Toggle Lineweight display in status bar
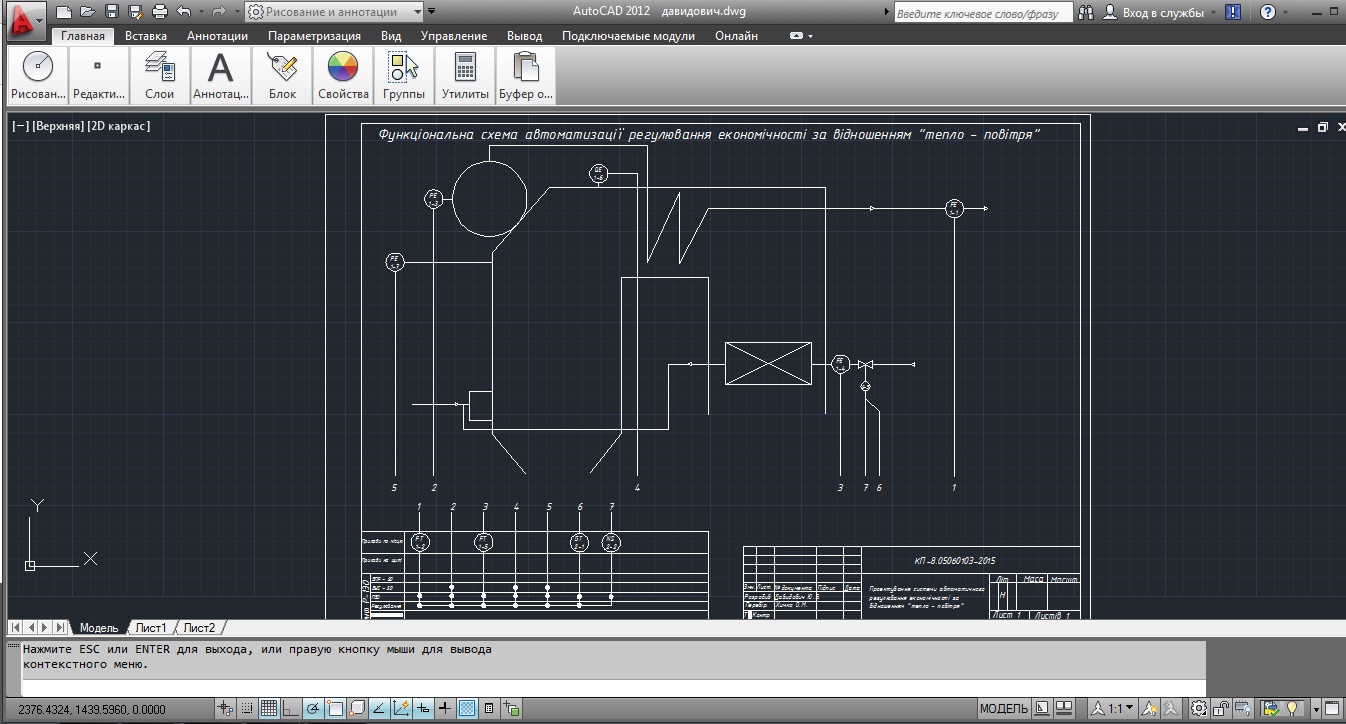 pos(445,709)
